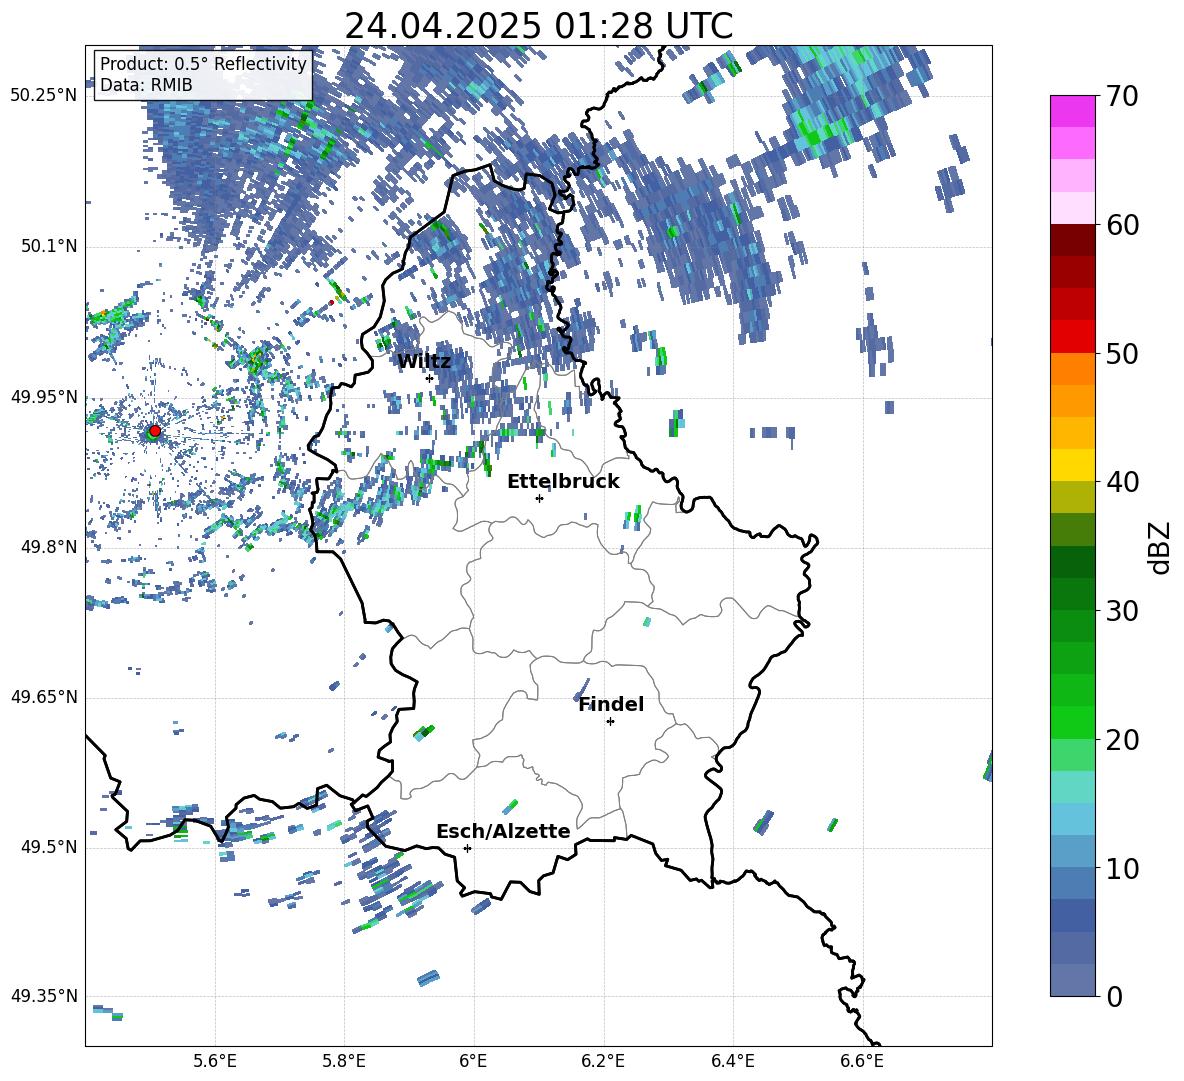Screen dimensions: 1184x1081
Task: Click the bright red colorbar swatch above 50
Action: [x=1073, y=336]
